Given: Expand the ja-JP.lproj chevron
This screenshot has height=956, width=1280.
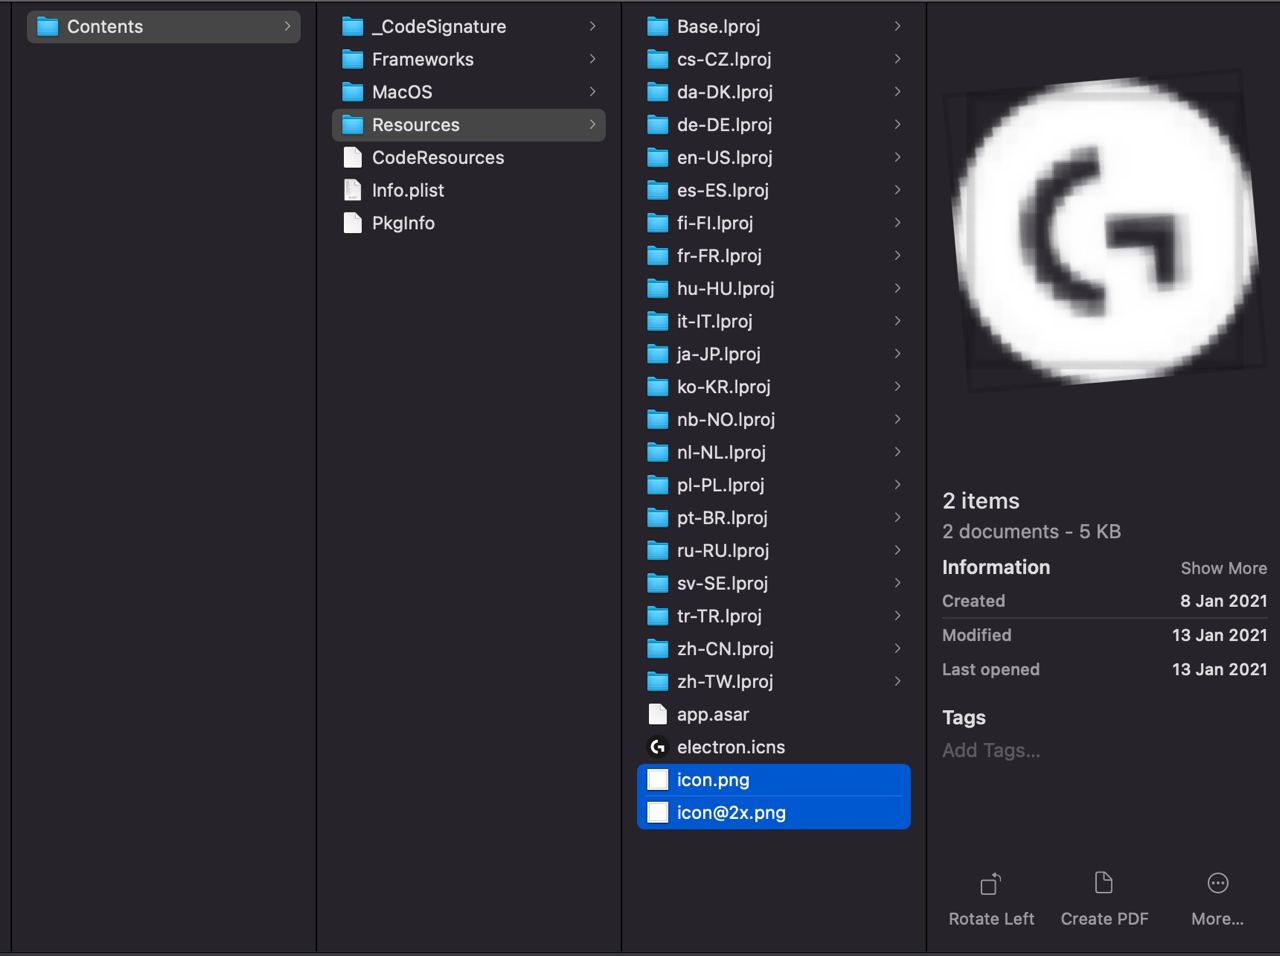Looking at the screenshot, I should click(897, 354).
